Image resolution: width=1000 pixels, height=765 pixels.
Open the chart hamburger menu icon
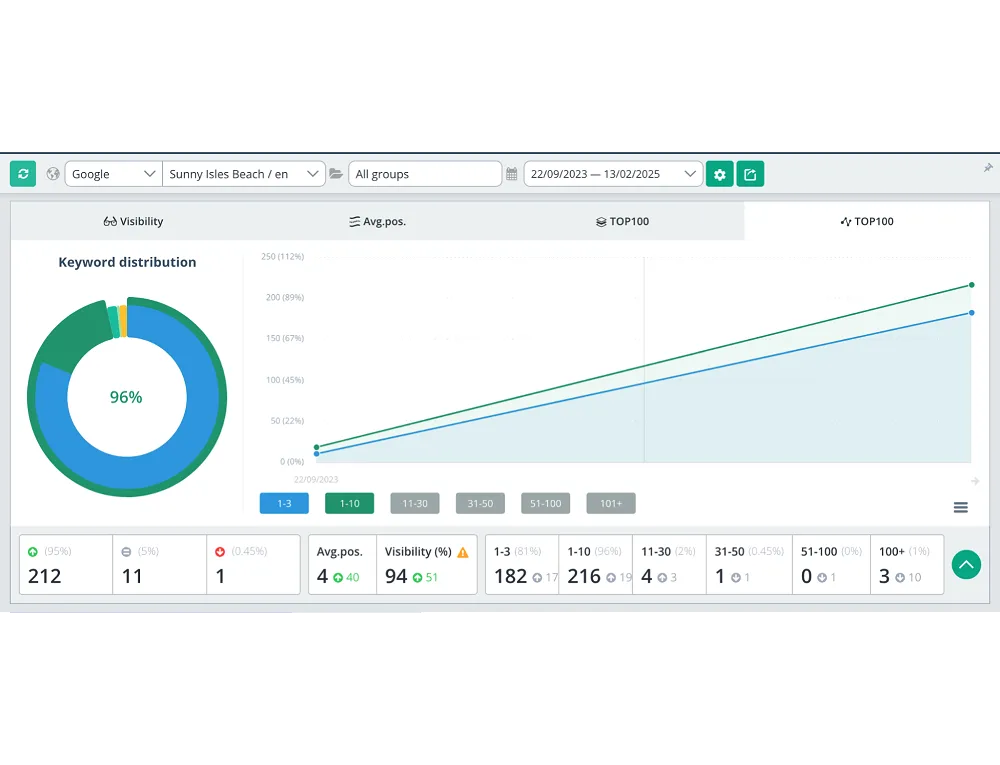coord(960,508)
